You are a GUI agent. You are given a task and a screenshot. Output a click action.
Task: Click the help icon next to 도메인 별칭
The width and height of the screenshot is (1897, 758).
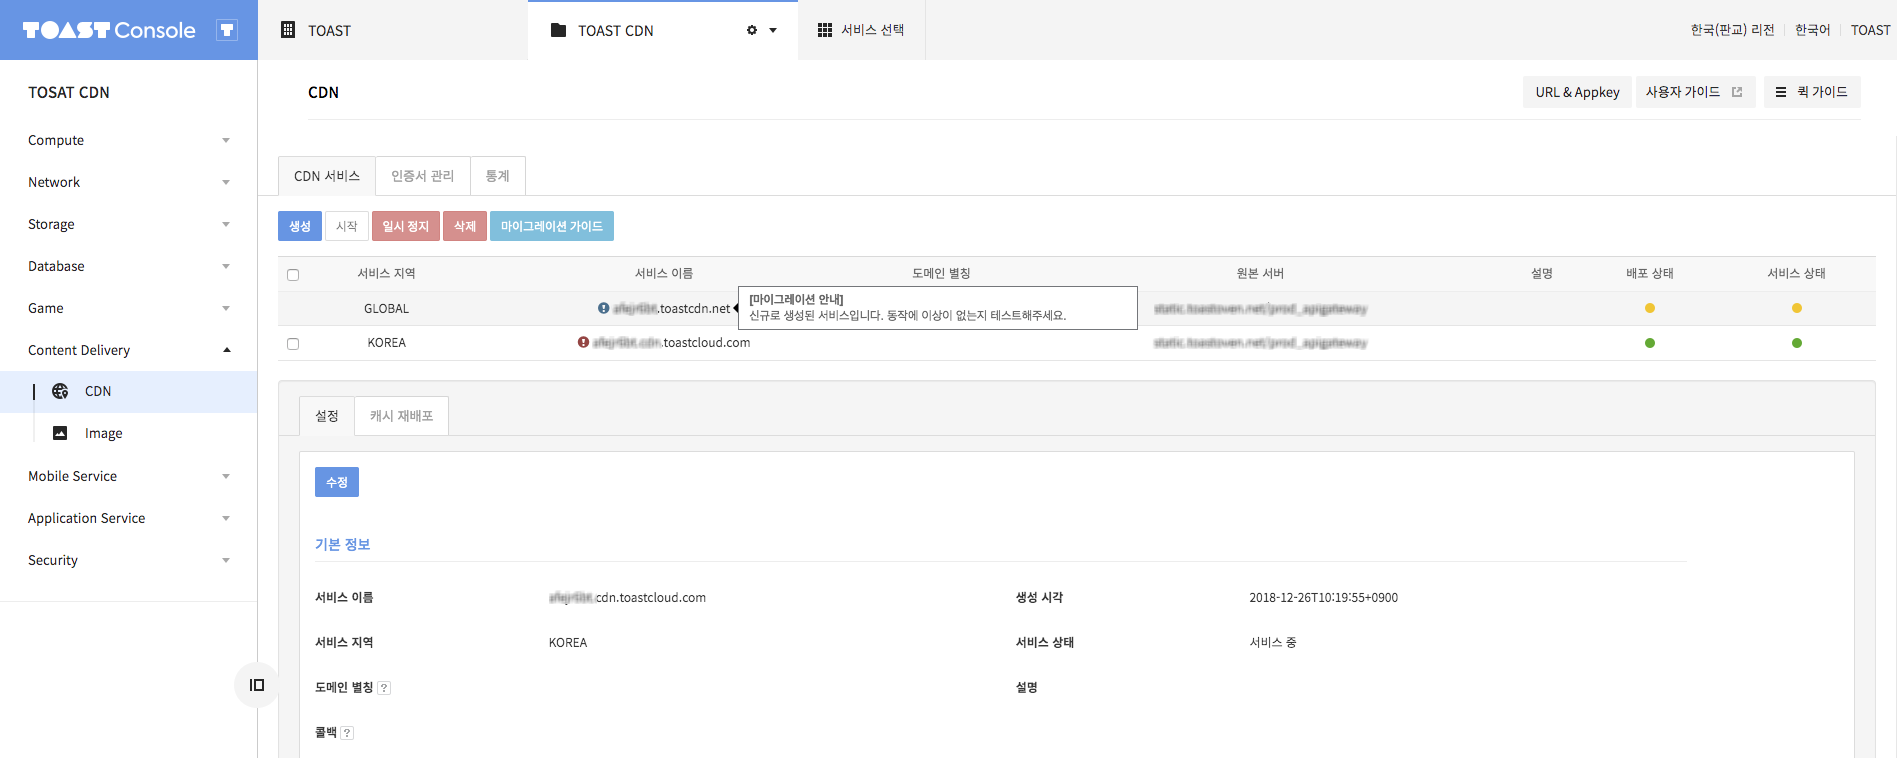(x=384, y=688)
